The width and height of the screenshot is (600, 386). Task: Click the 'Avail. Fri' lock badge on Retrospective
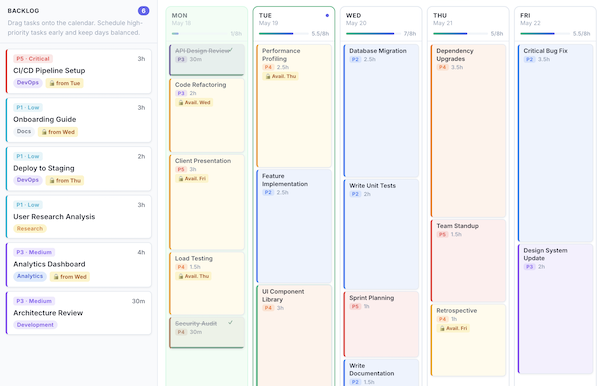point(453,328)
